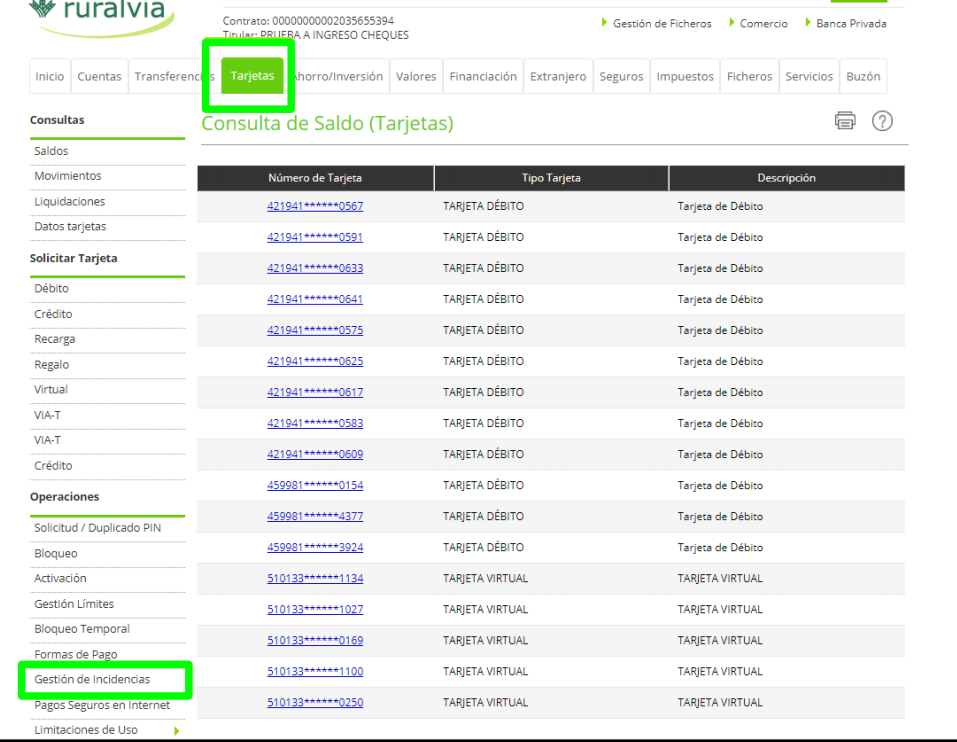Viewport: 957px width, 742px height.
Task: Open the help question mark icon
Action: 882,121
